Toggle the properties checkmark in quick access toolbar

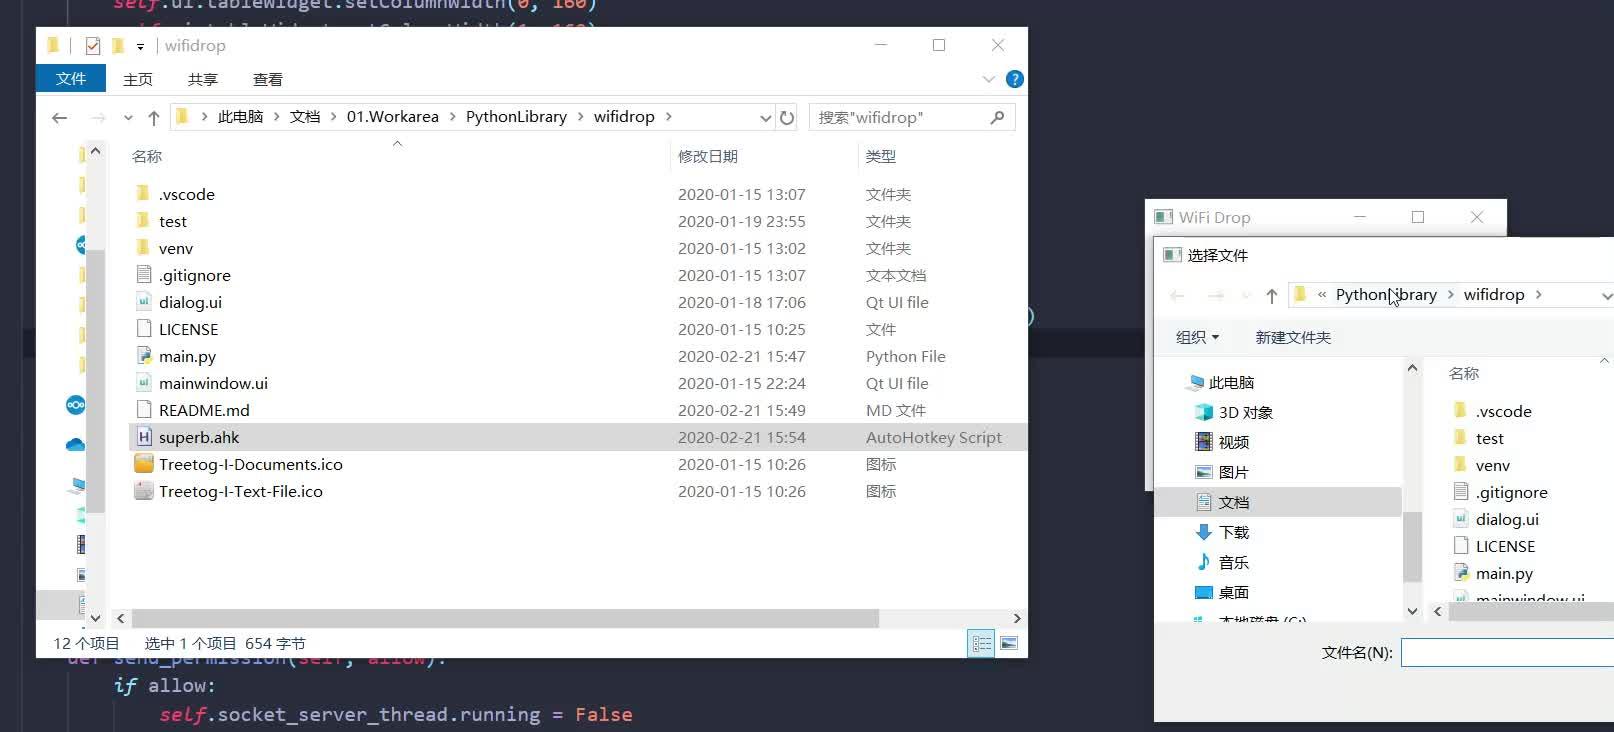pos(93,45)
